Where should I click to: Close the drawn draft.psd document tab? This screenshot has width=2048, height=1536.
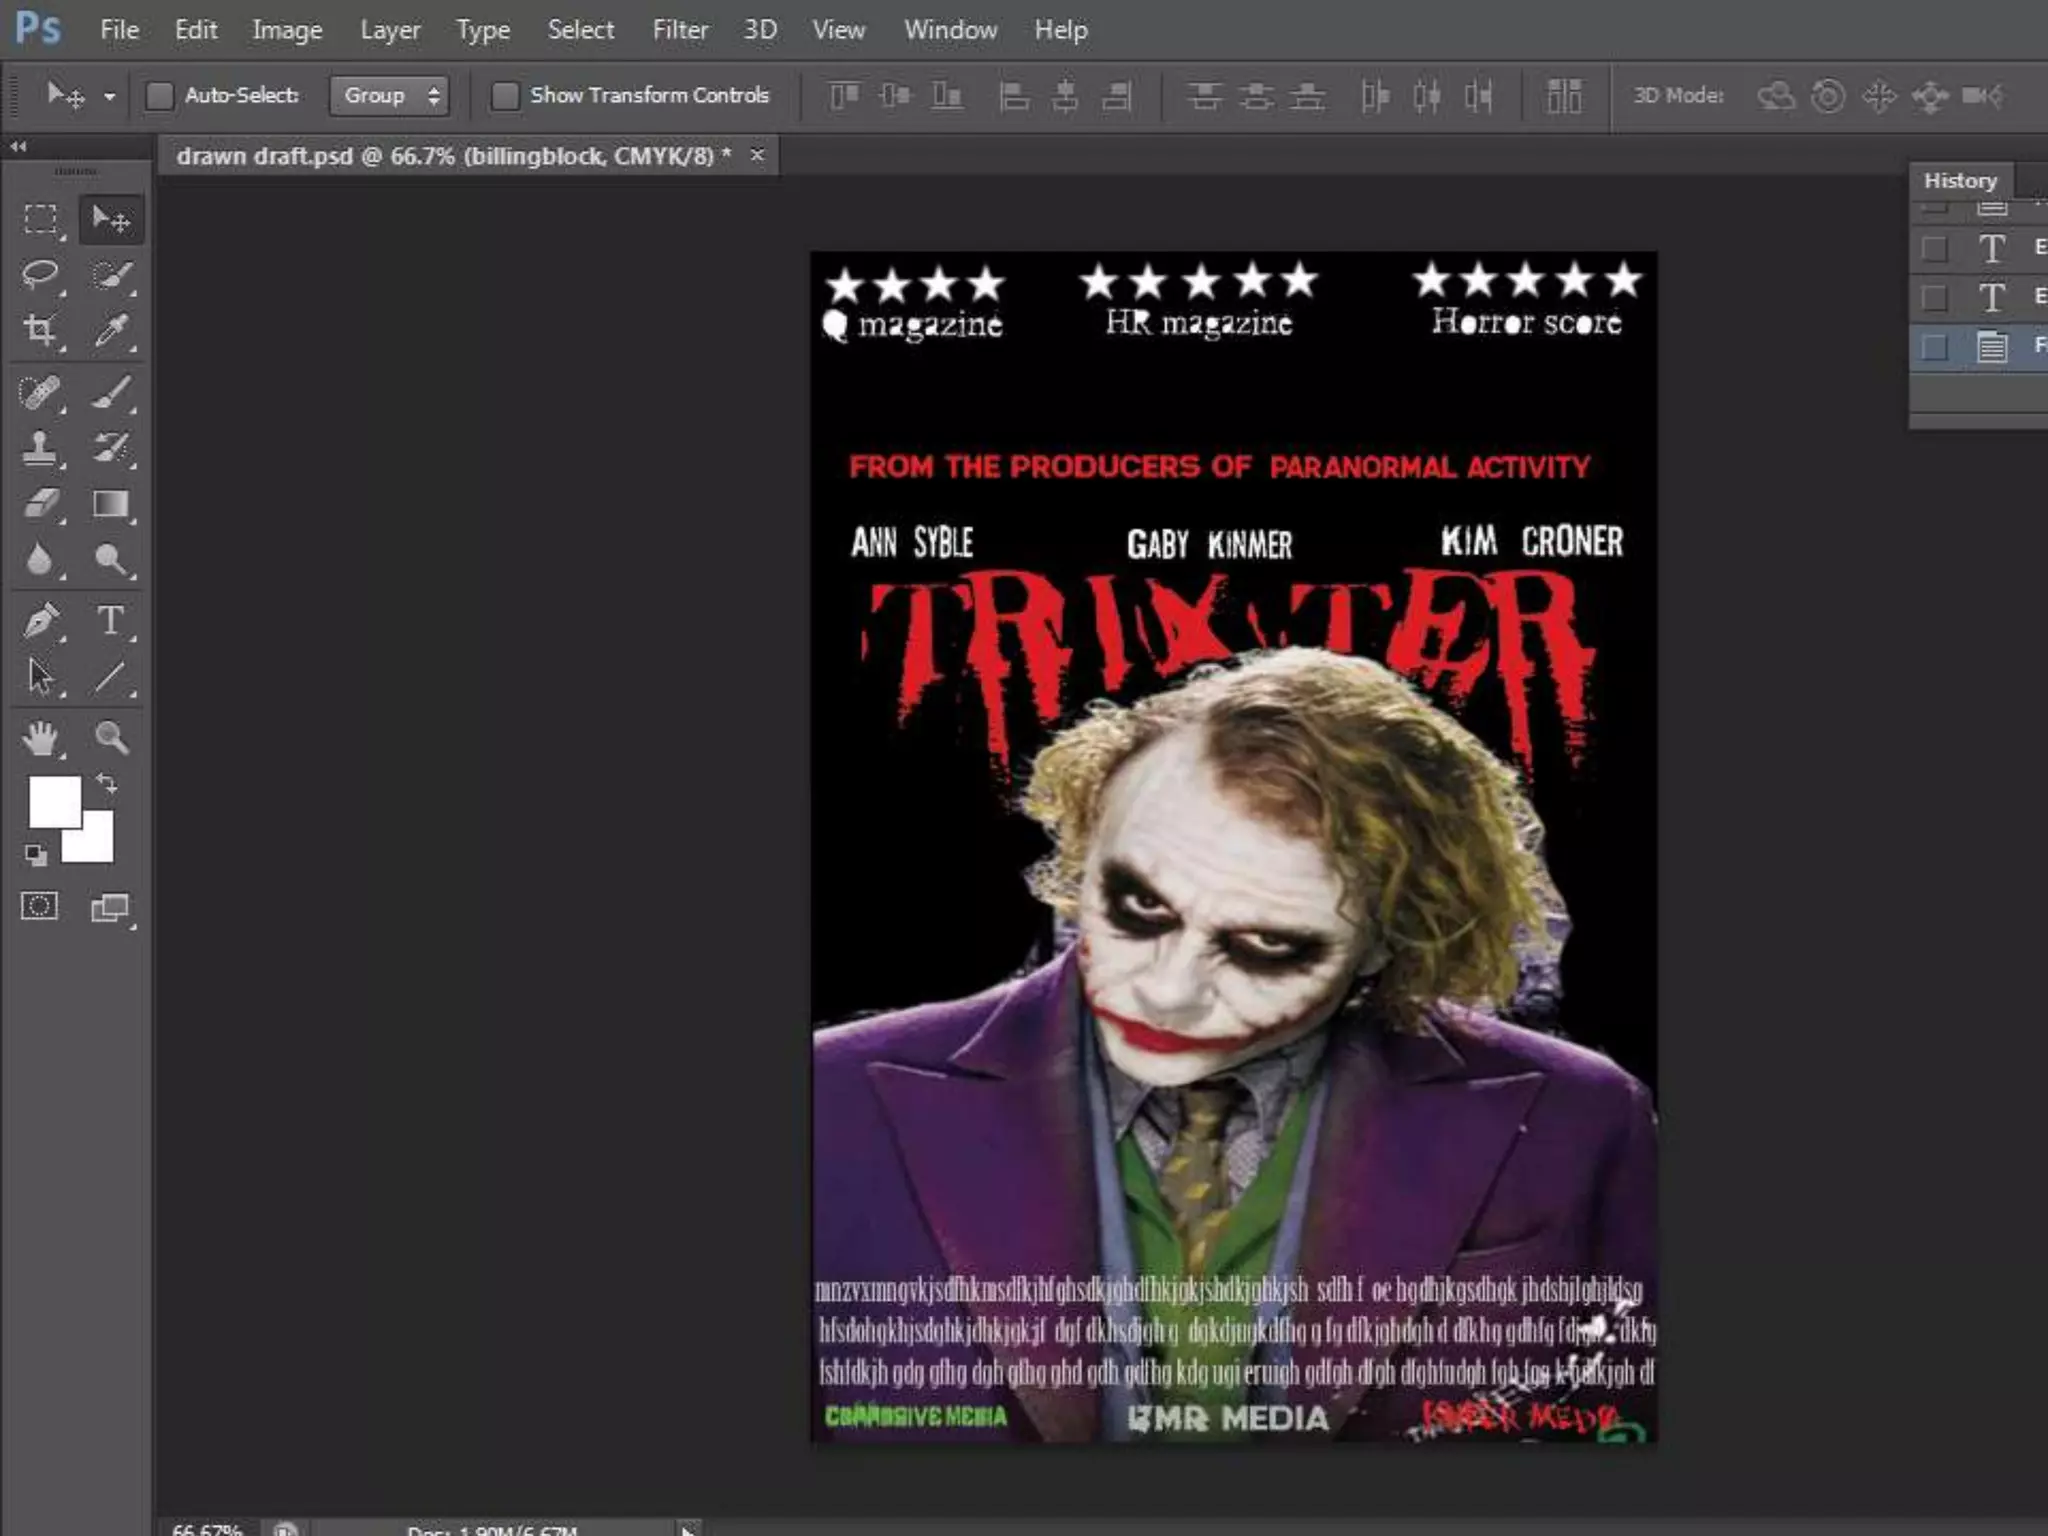pos(757,155)
